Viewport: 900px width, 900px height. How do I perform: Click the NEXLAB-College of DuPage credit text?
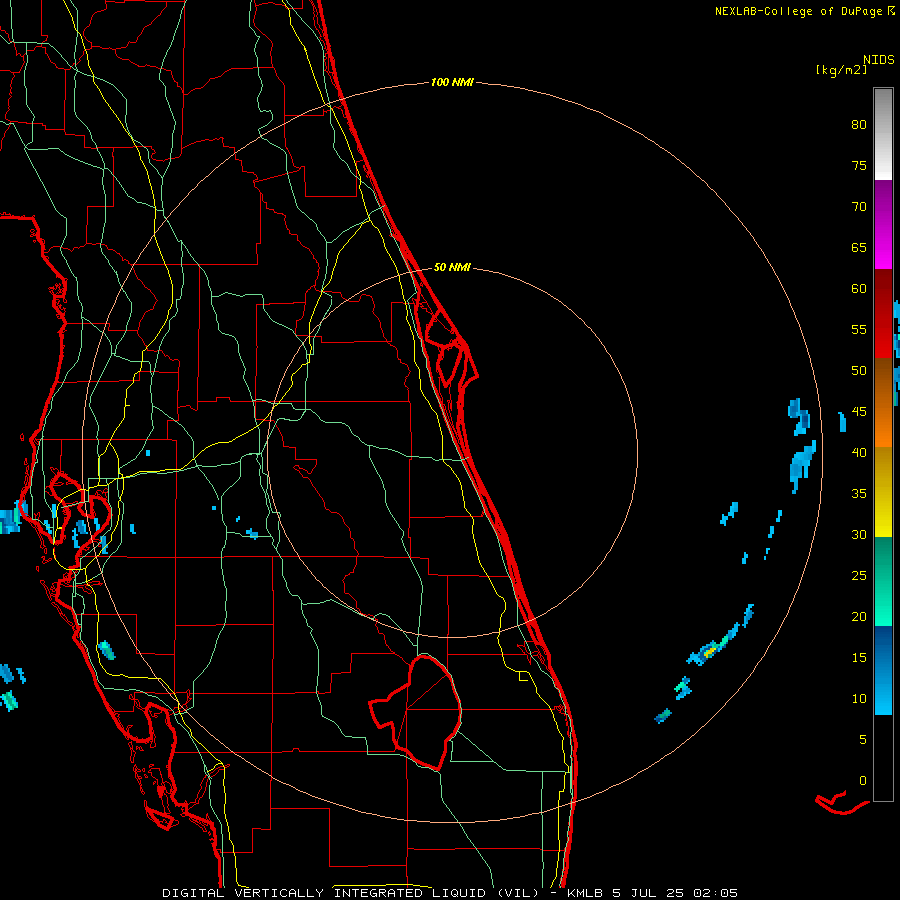click(798, 11)
